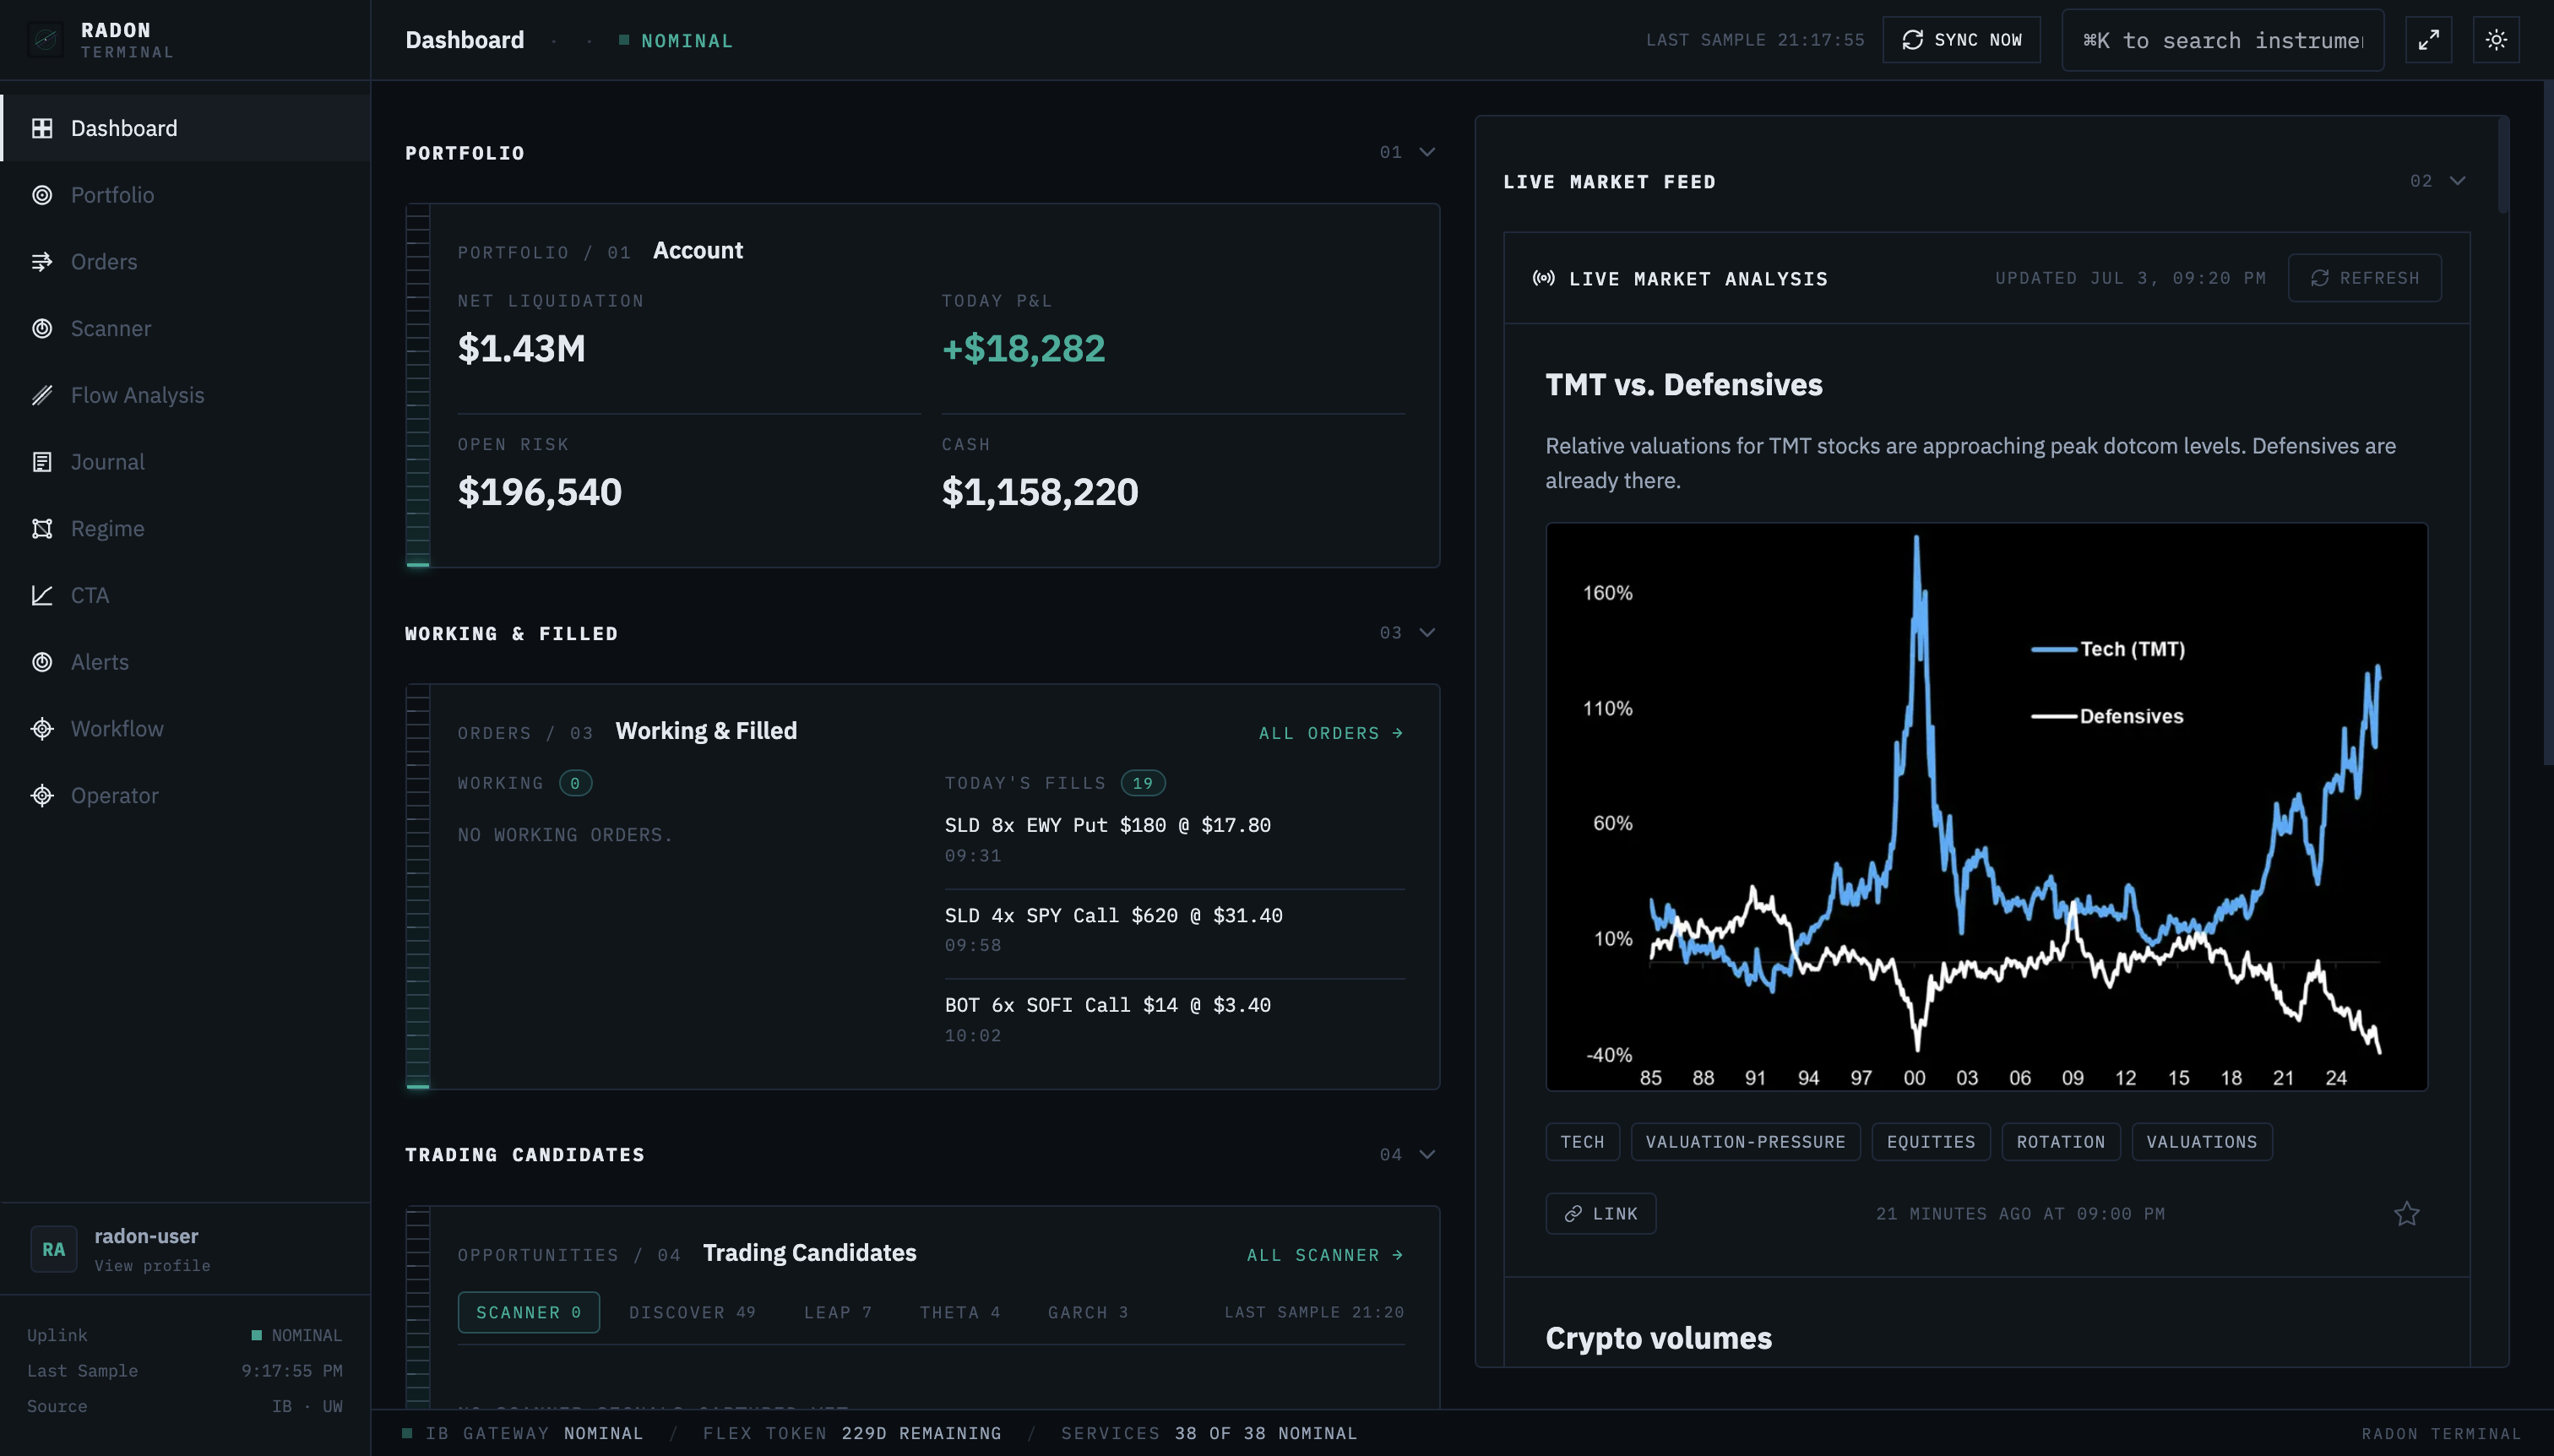This screenshot has height=1456, width=2554.
Task: Click the Working count badge 0
Action: tap(575, 783)
